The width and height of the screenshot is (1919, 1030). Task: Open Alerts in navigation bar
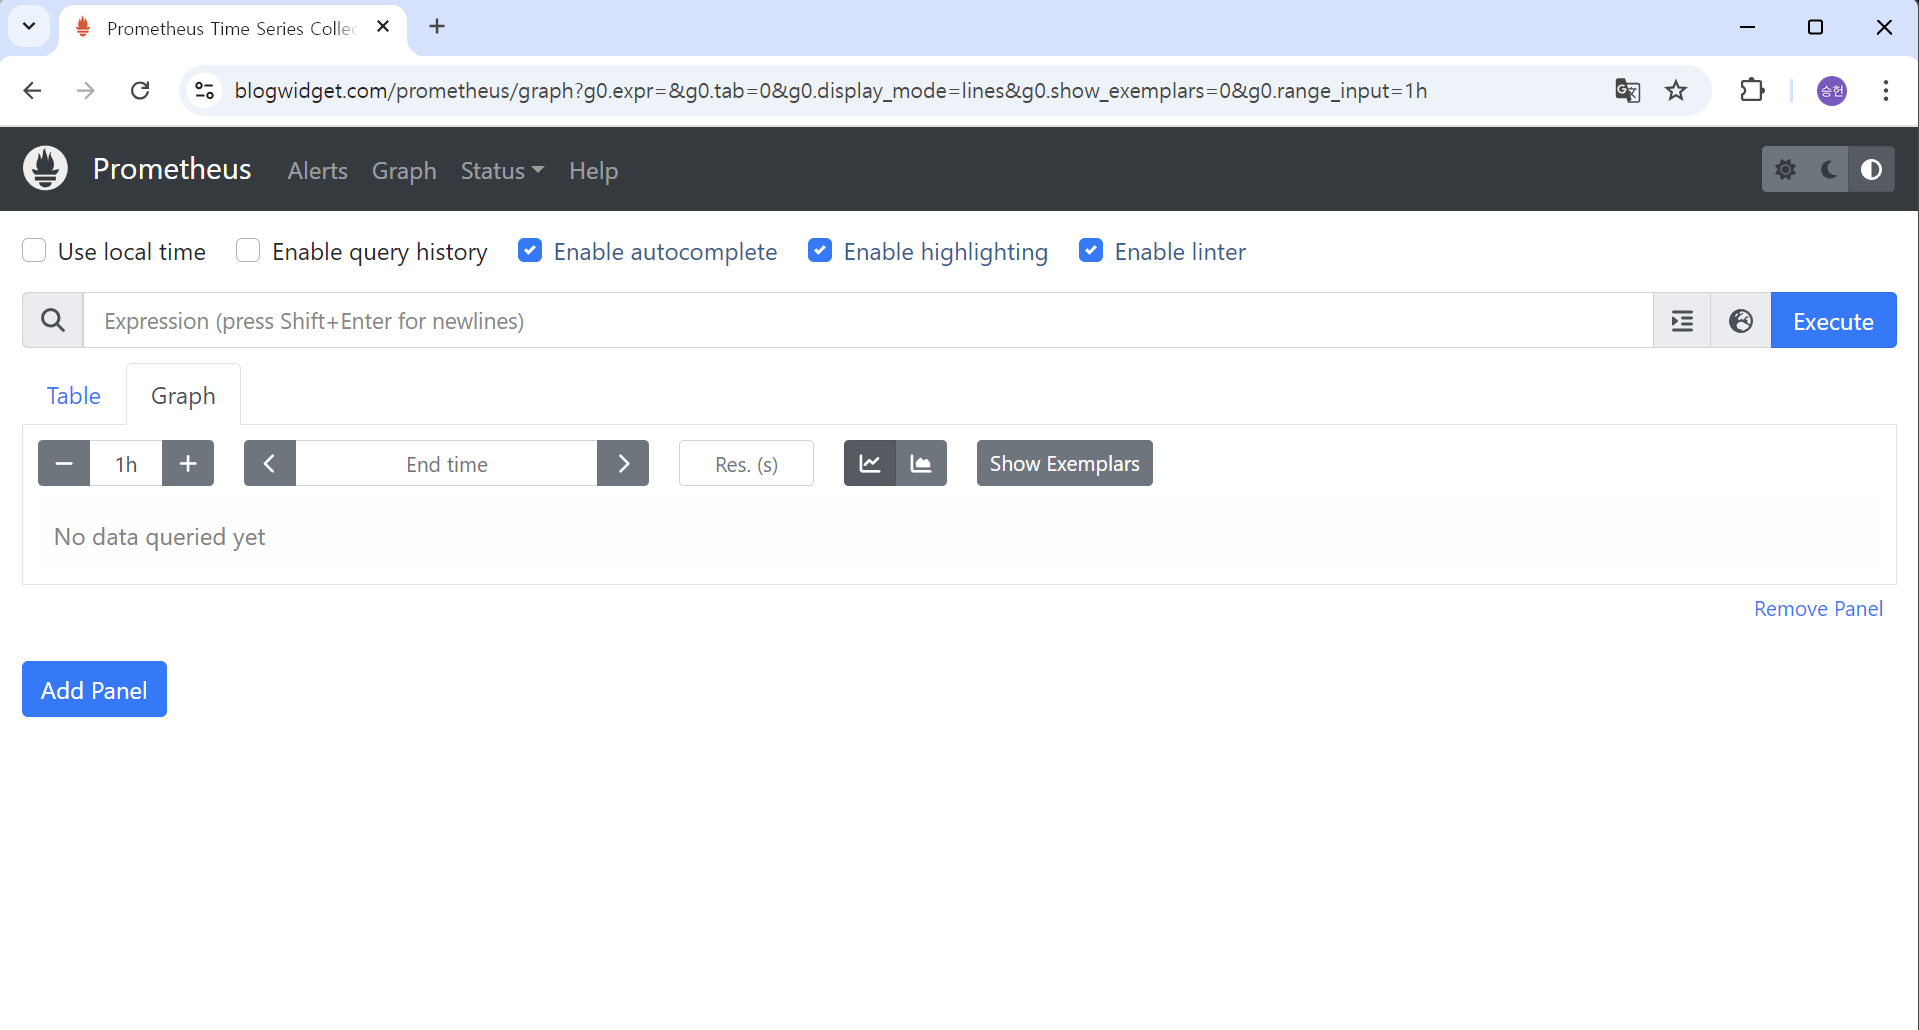click(x=317, y=171)
